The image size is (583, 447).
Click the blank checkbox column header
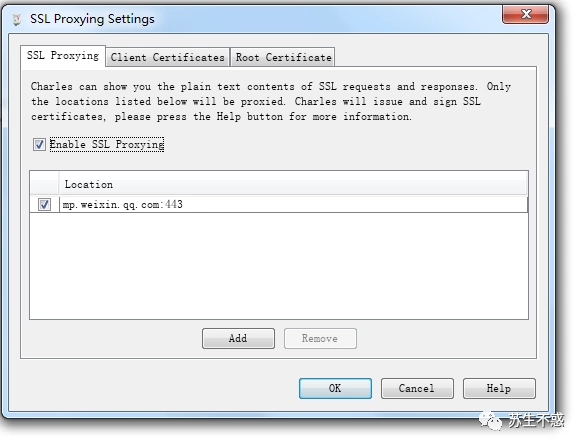click(44, 184)
